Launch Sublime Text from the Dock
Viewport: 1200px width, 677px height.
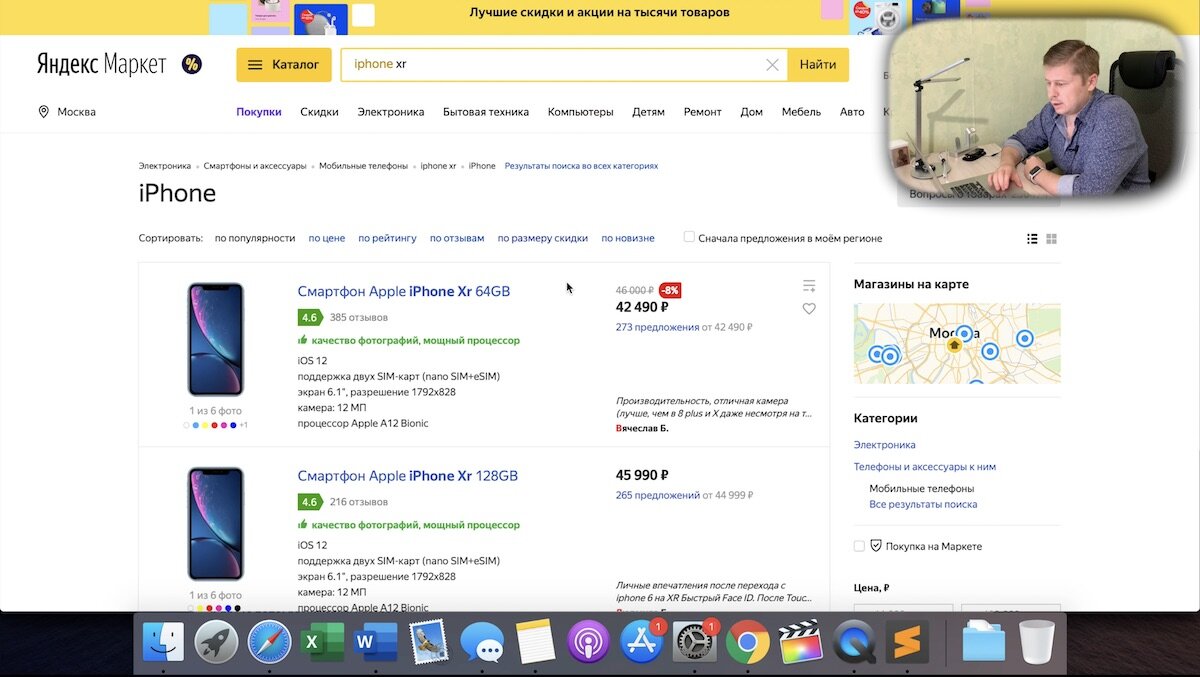[x=907, y=642]
